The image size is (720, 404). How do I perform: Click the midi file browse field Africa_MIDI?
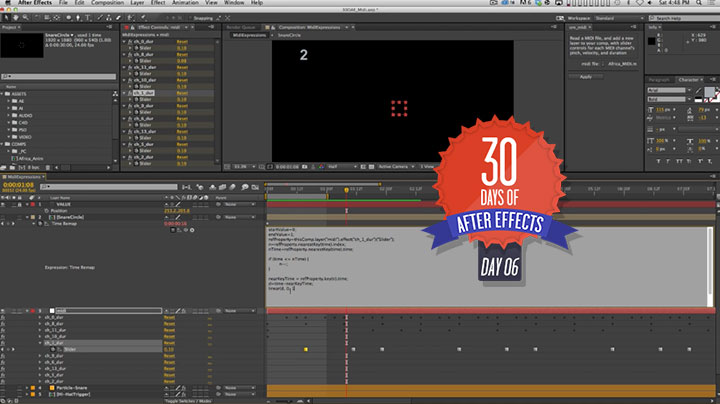622,64
